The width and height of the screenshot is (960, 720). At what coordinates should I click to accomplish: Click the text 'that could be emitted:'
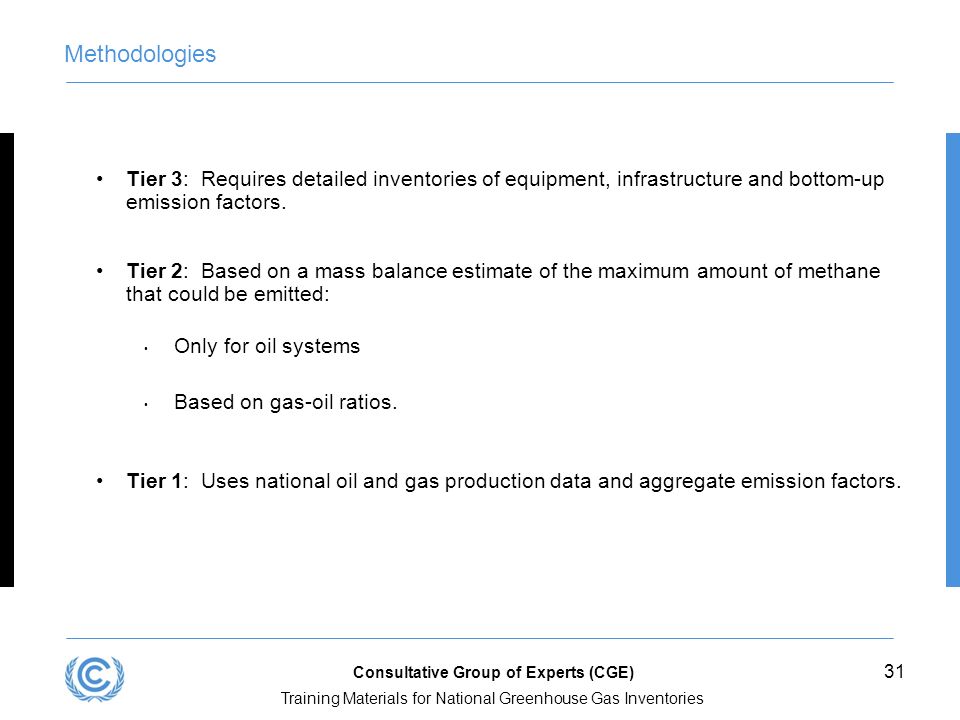click(x=228, y=294)
